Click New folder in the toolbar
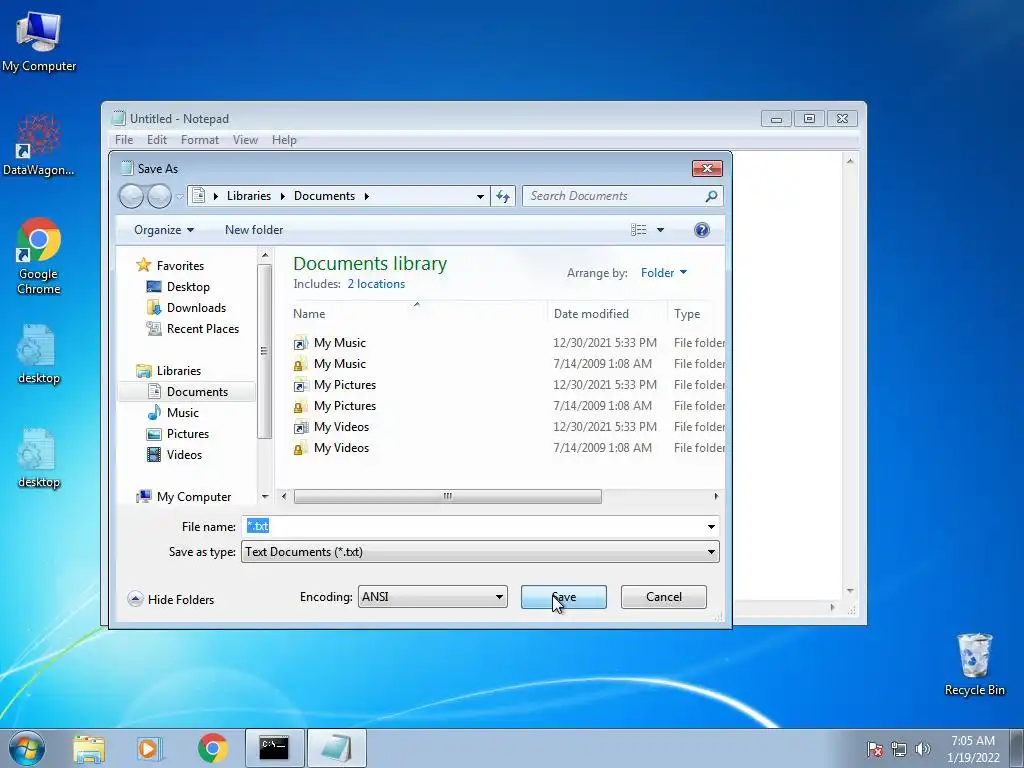 pos(254,230)
